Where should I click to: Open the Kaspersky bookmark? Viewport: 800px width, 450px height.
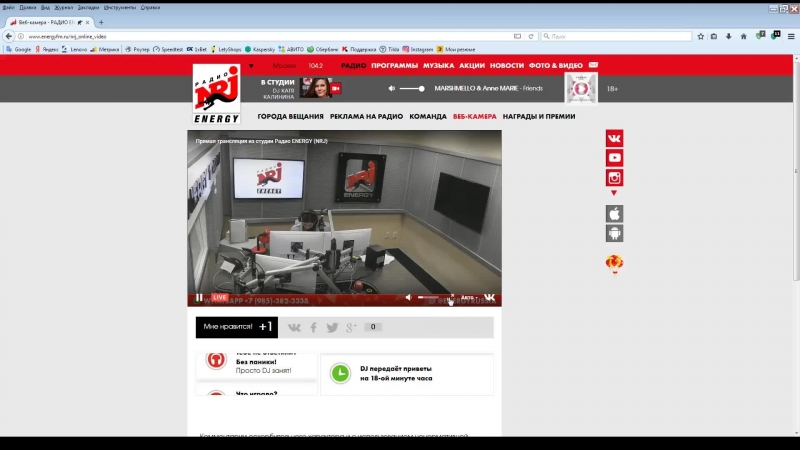click(260, 49)
